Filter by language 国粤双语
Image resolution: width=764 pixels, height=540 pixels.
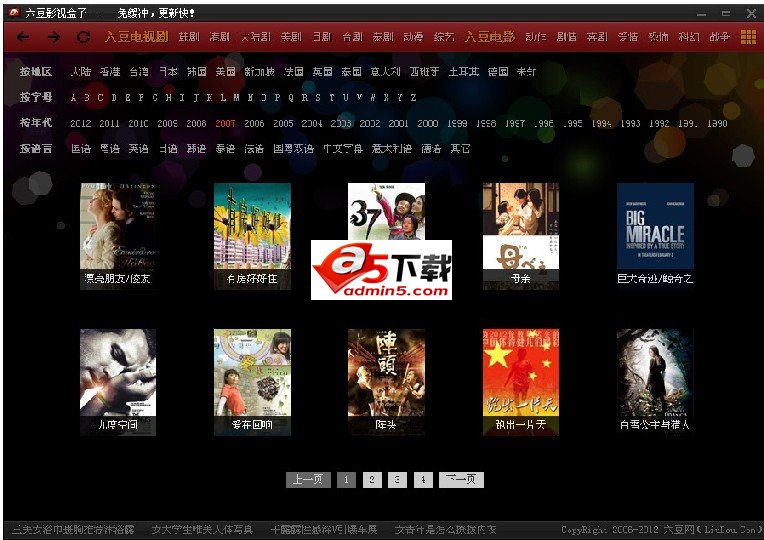tap(293, 149)
